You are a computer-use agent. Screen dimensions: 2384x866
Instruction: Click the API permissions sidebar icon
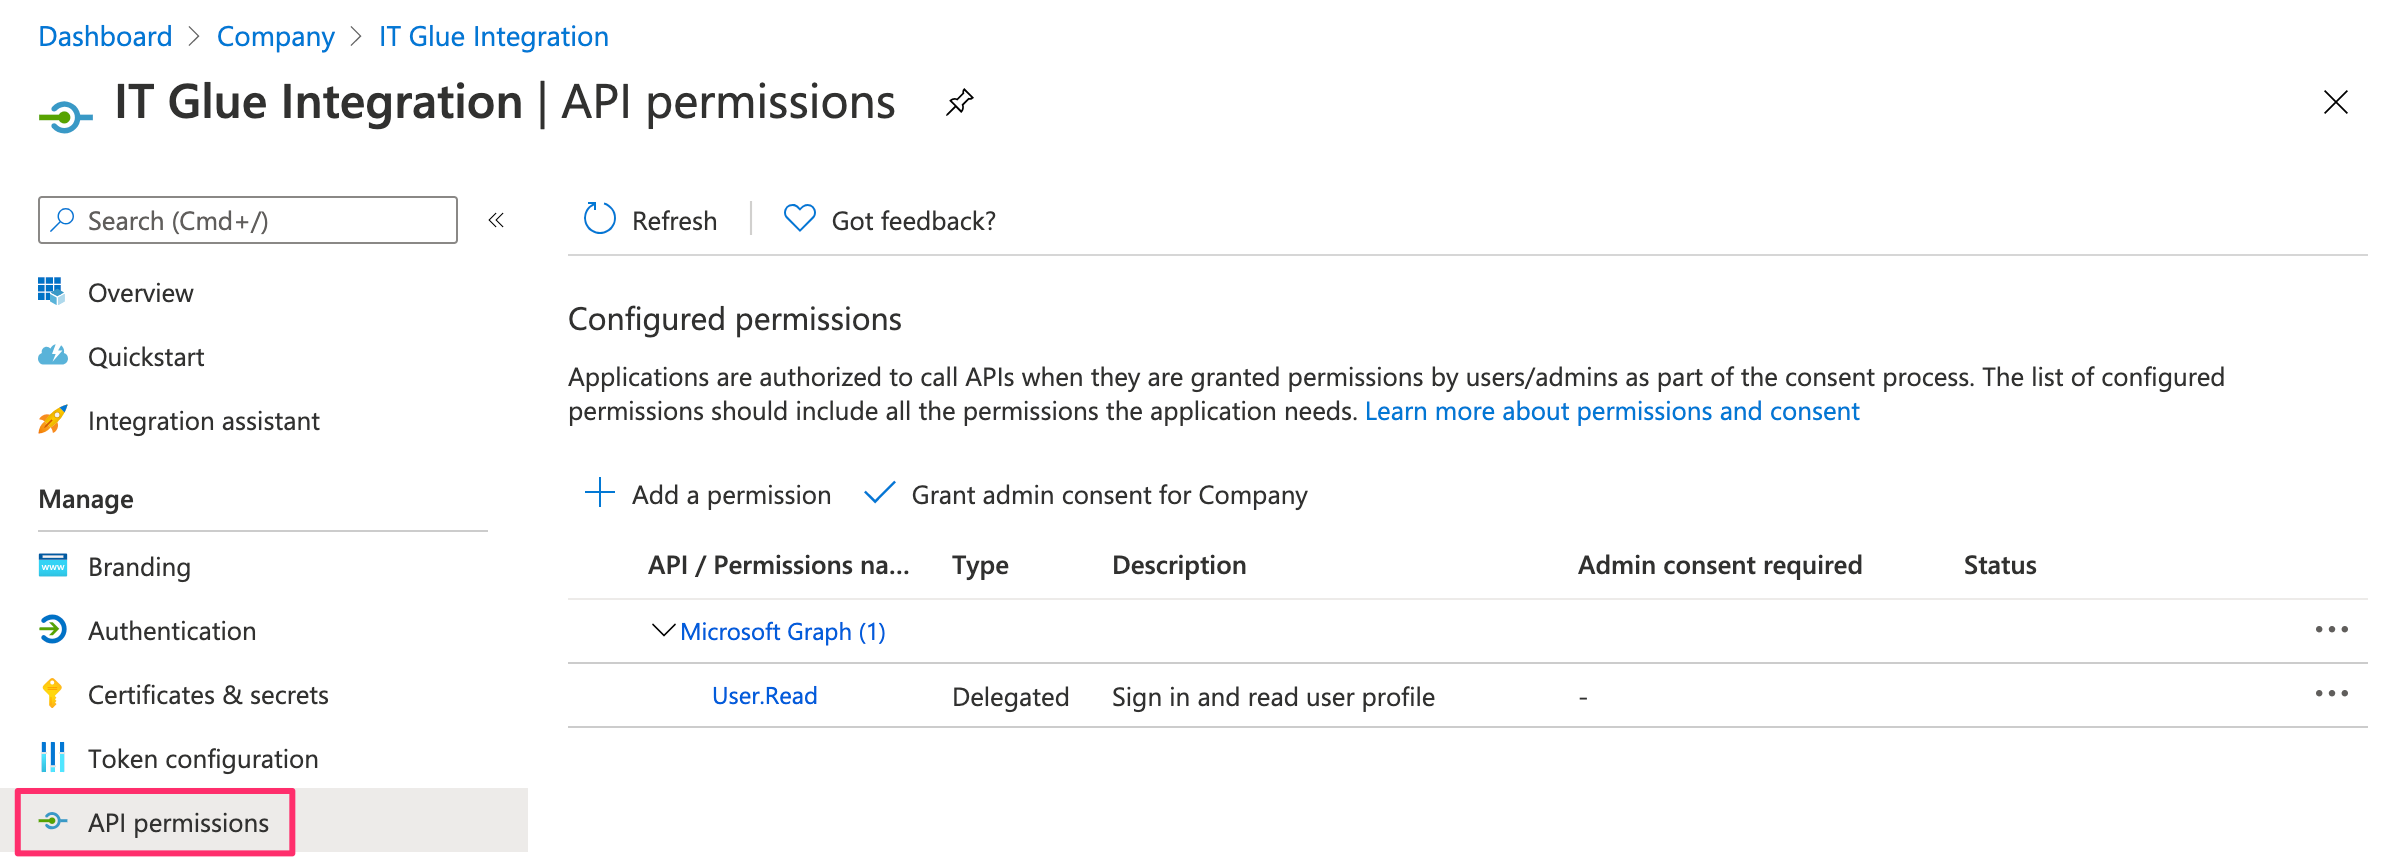pos(52,821)
